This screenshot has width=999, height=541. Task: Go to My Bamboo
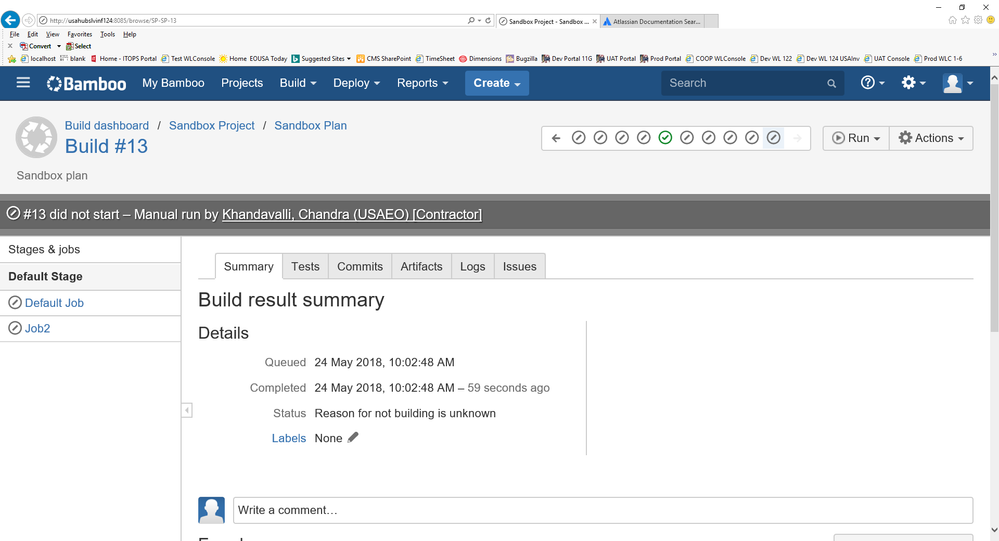(x=173, y=83)
